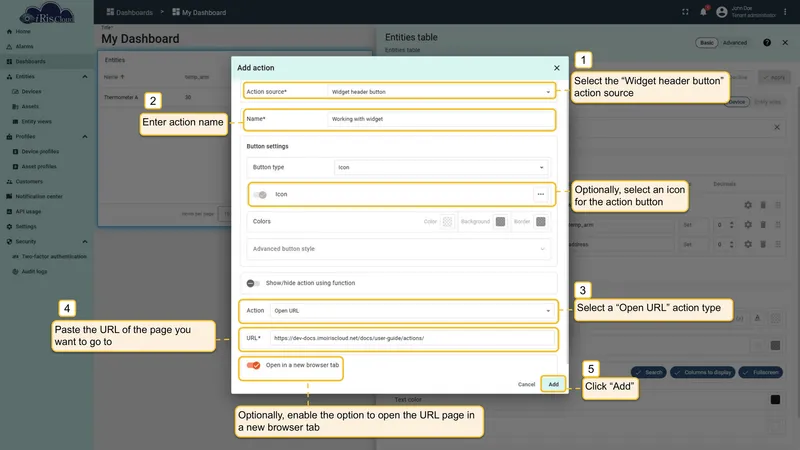The width and height of the screenshot is (800, 450).
Task: Click the URL input field
Action: [412, 338]
